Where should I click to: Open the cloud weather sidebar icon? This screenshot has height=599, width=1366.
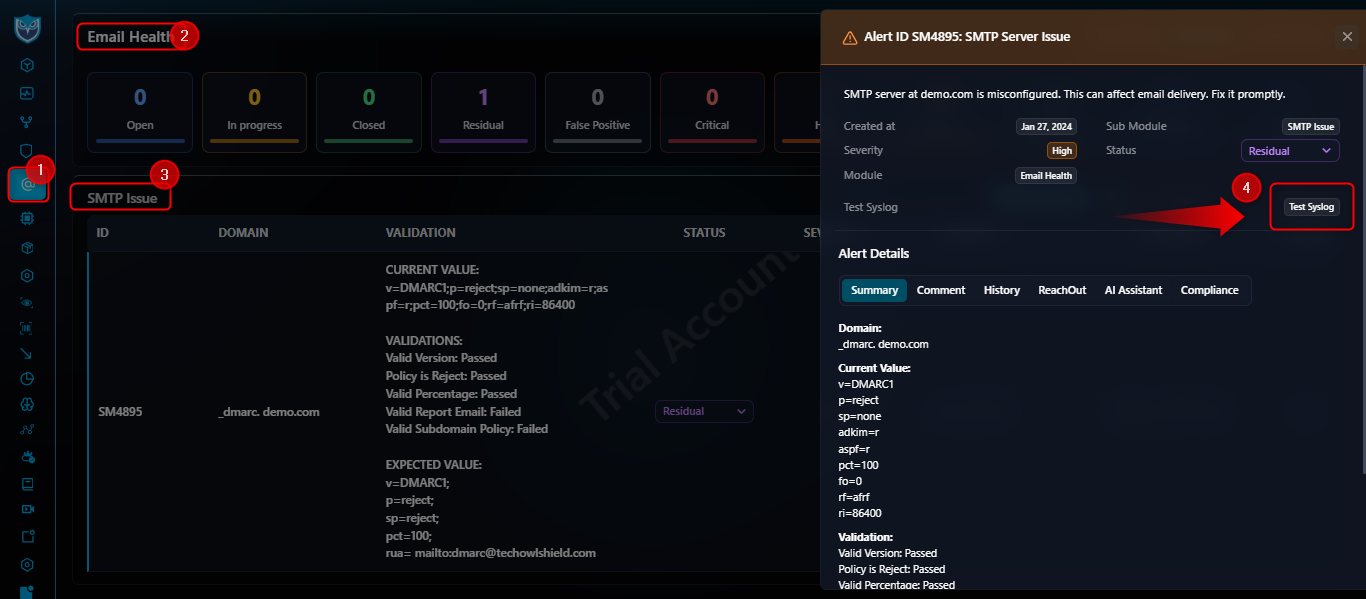tap(28, 458)
